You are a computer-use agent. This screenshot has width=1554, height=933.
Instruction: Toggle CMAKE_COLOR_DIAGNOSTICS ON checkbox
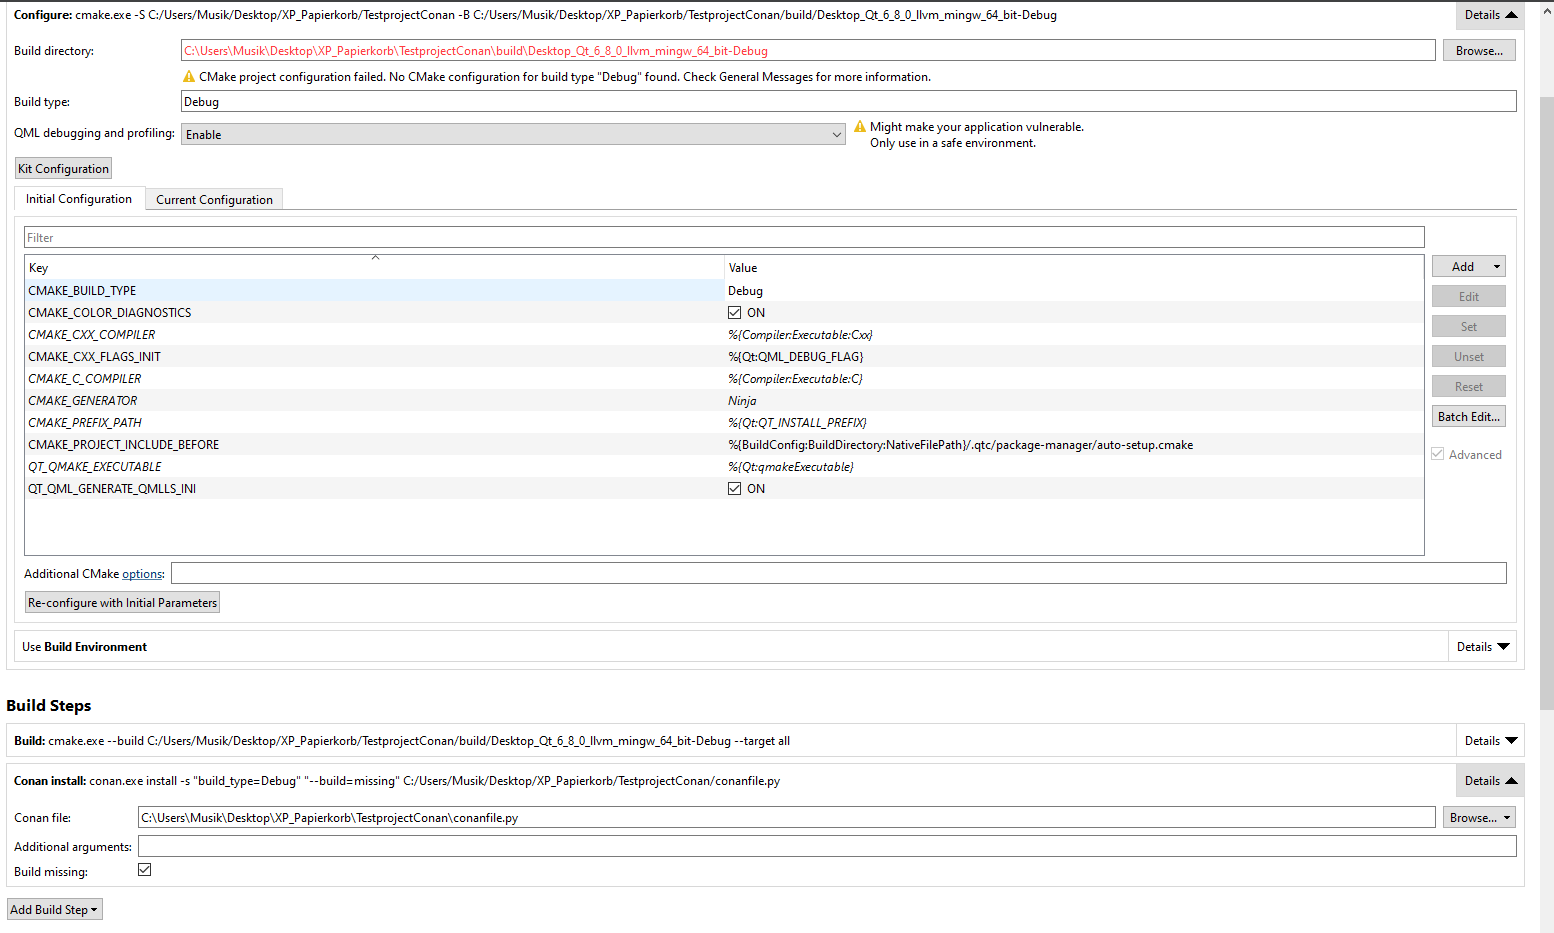[735, 313]
